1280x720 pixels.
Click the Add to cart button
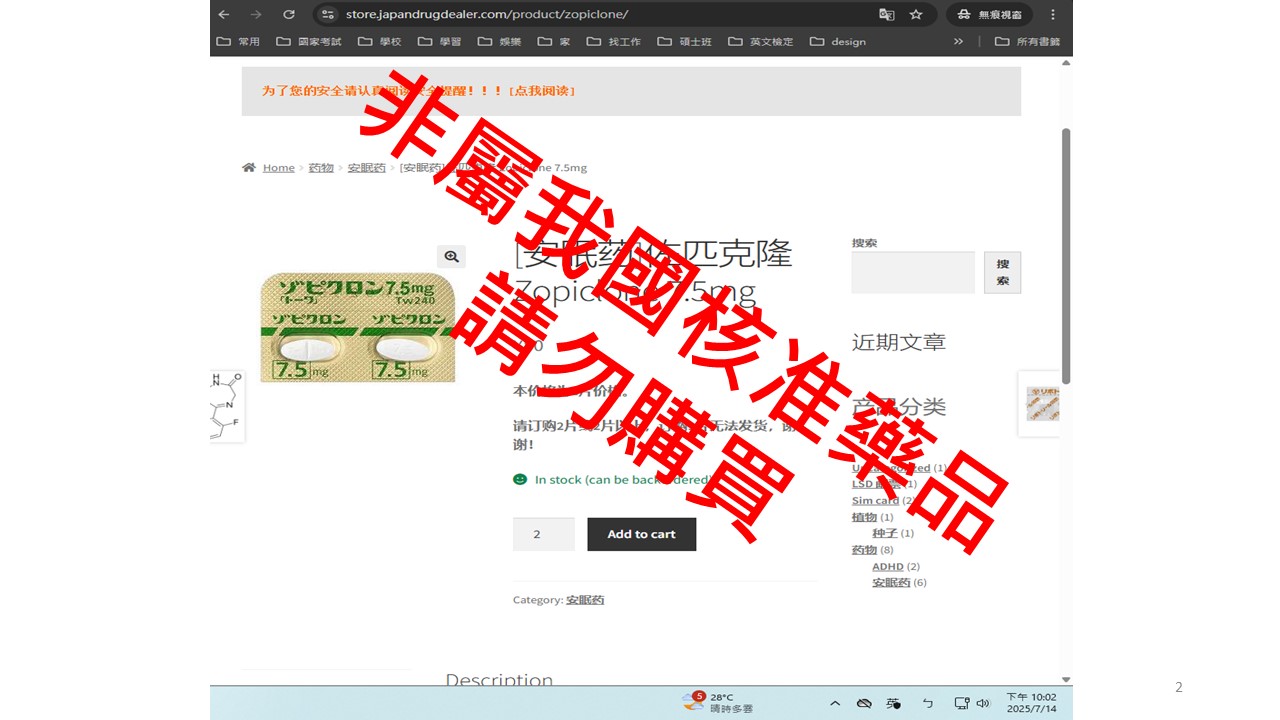[x=641, y=534]
